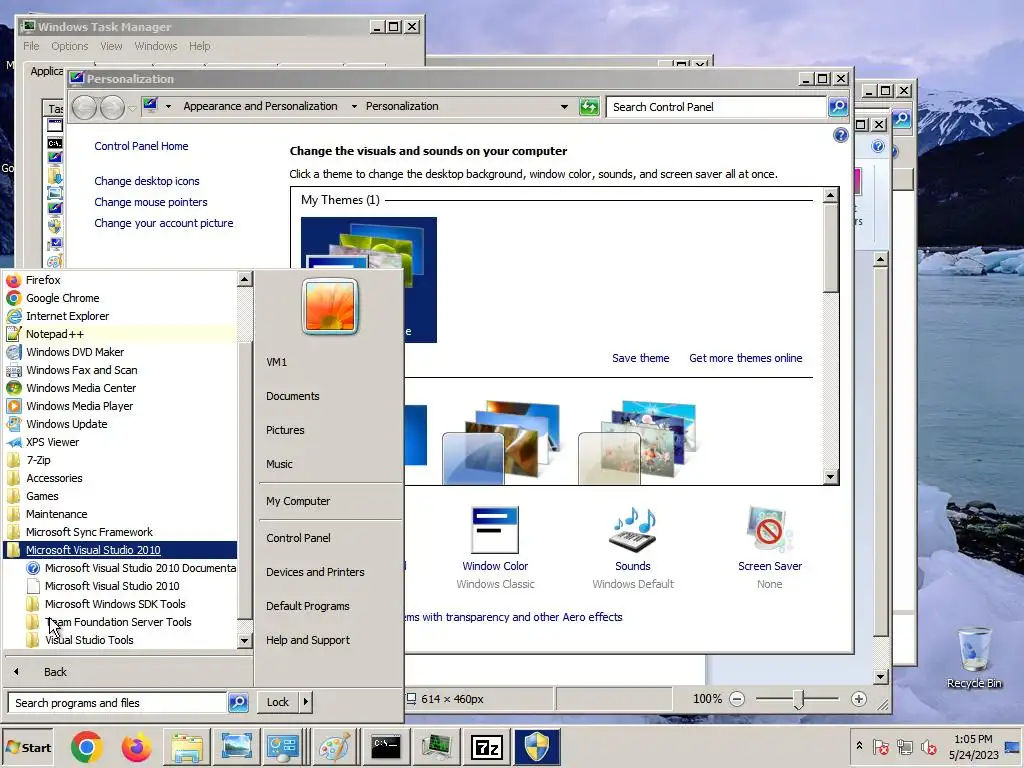Open Change mouse pointers link

150,202
